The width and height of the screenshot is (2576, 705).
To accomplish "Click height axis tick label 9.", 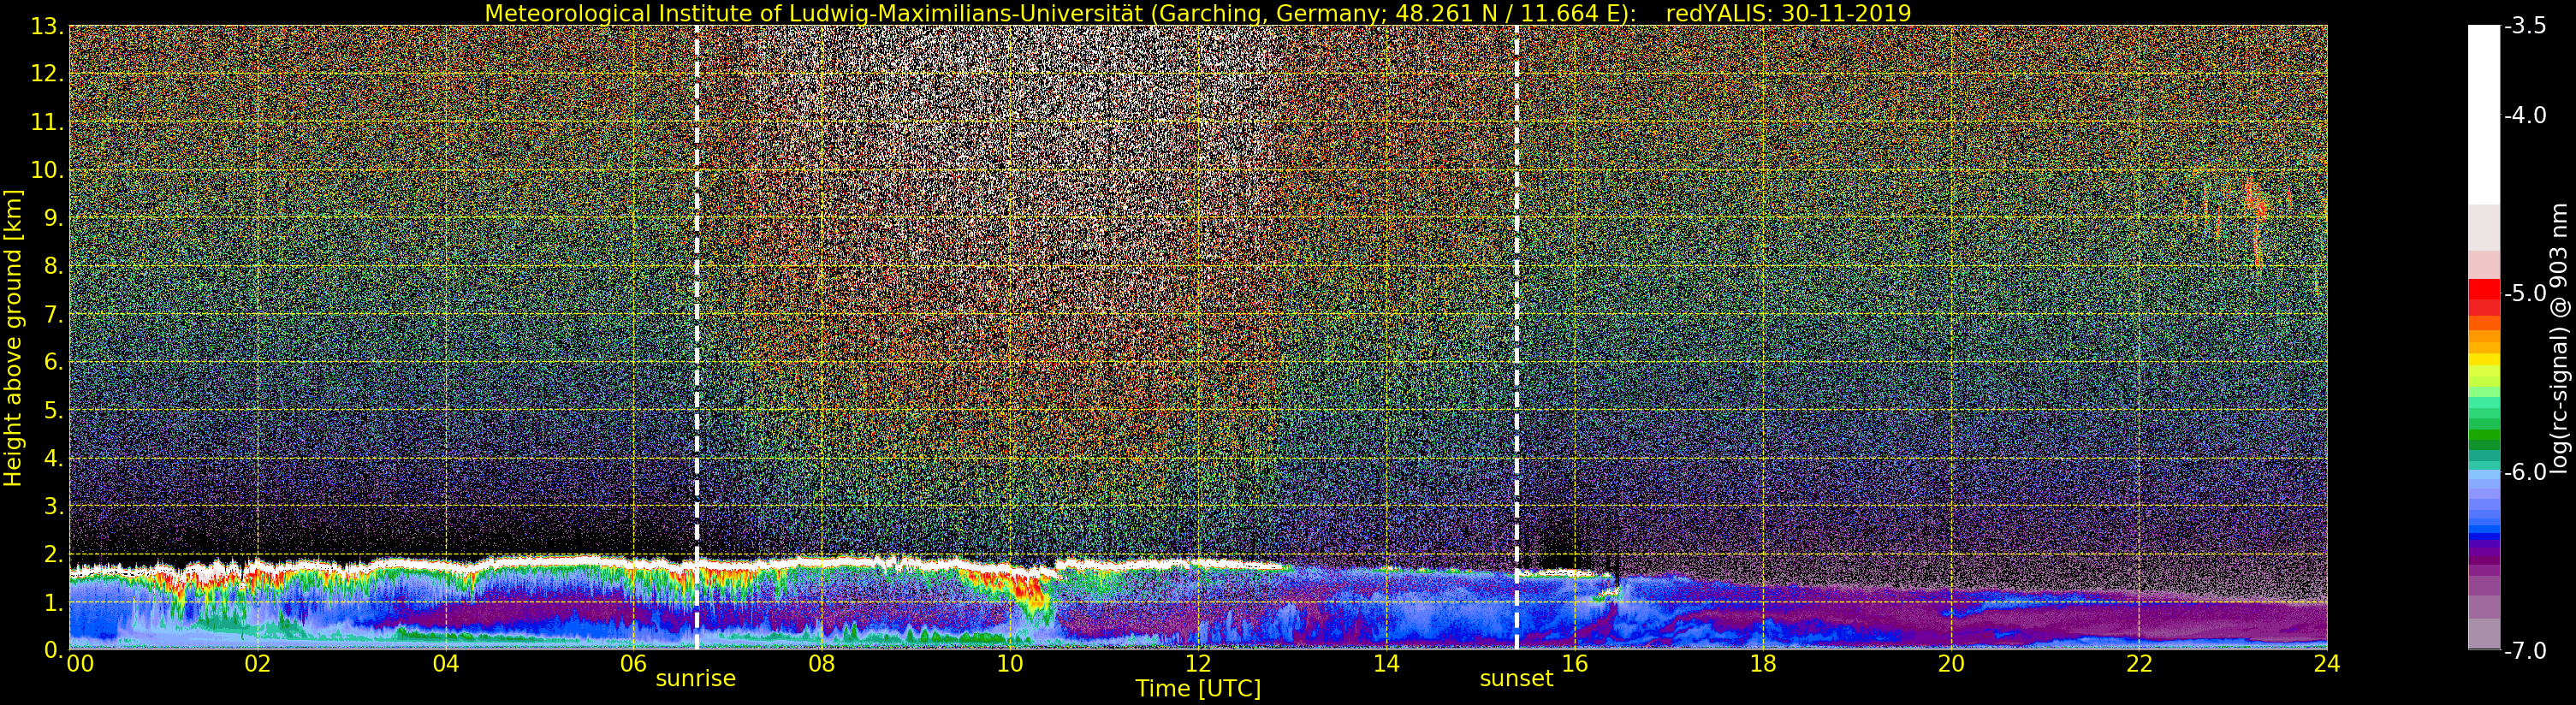I will click(52, 218).
